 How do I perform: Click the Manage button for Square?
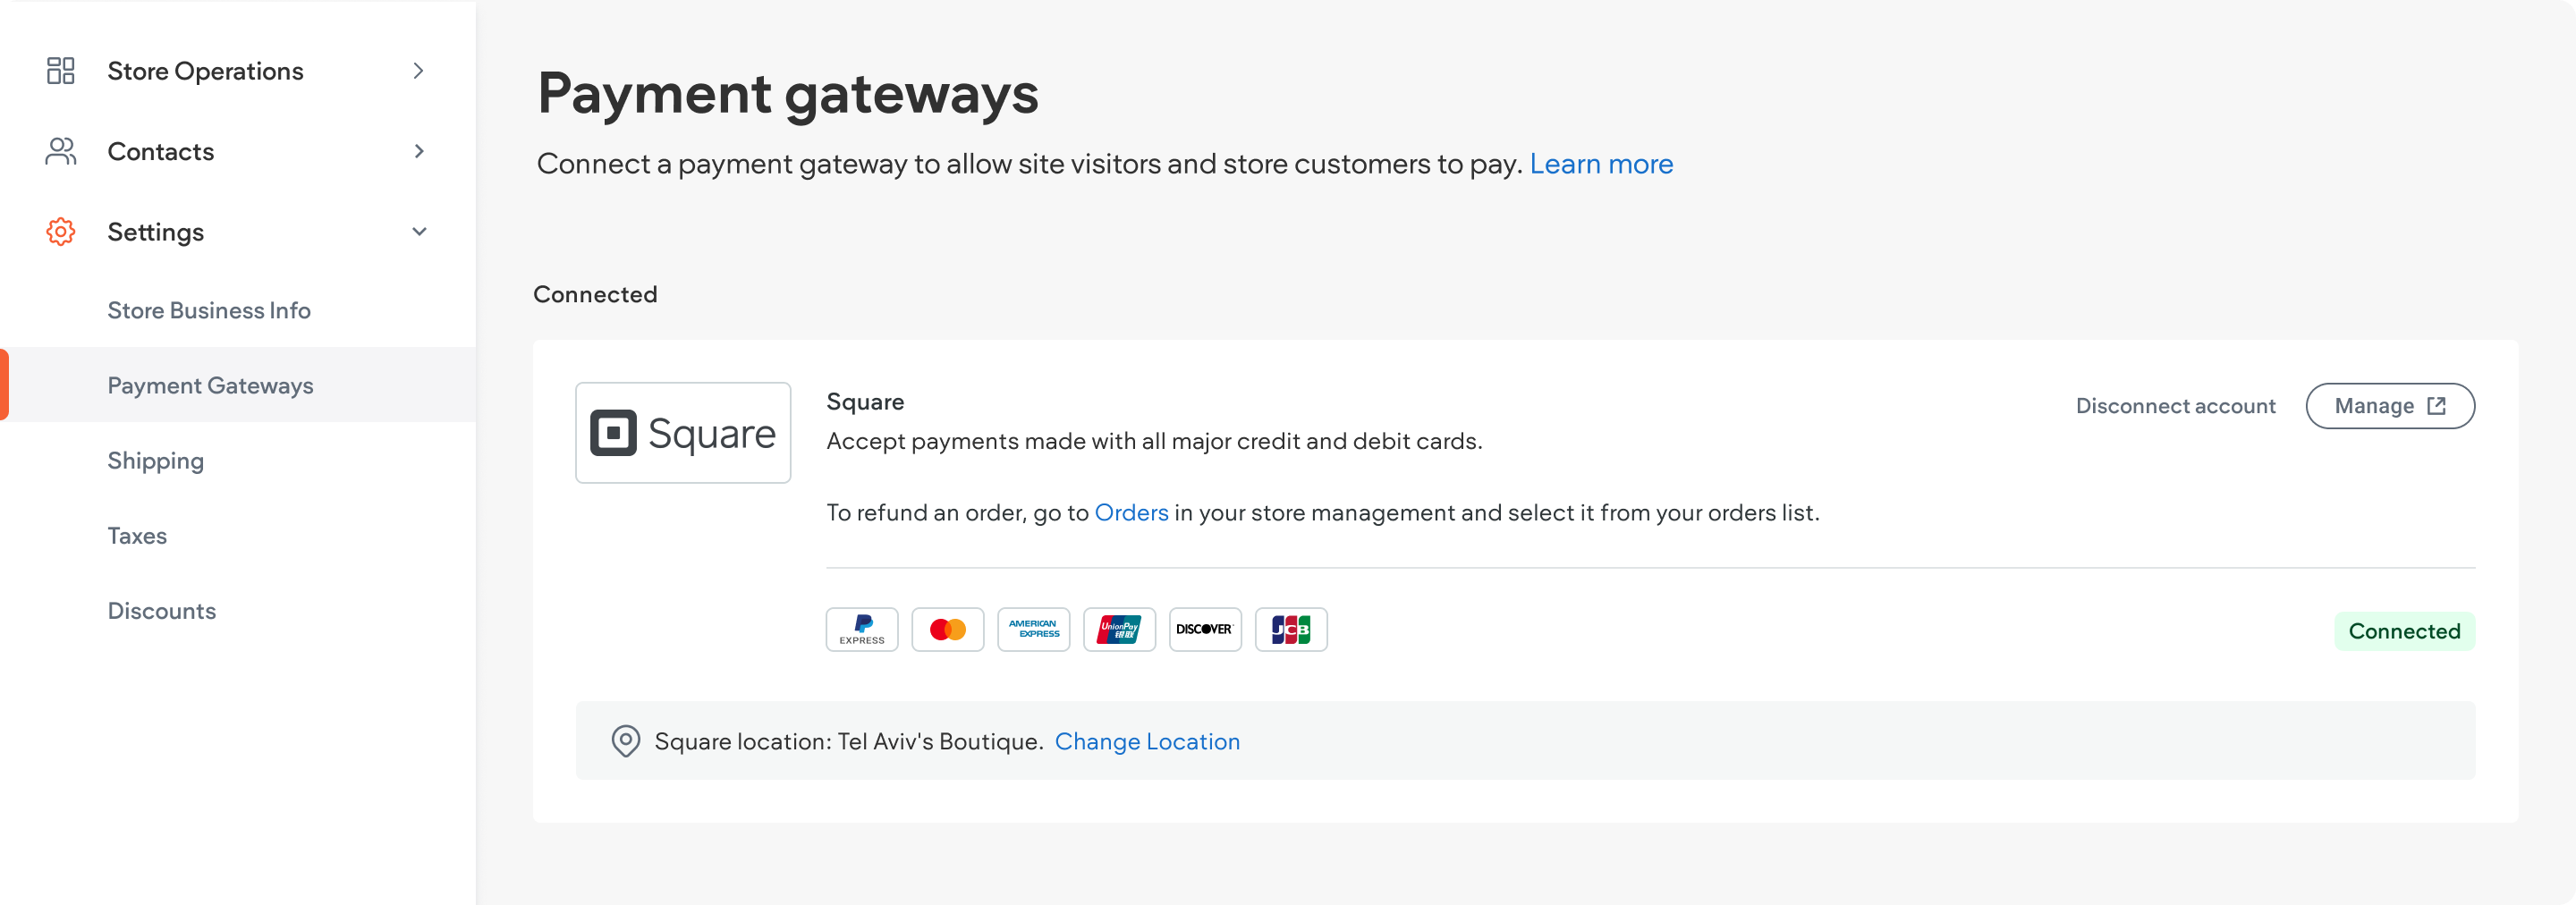pyautogui.click(x=2390, y=405)
